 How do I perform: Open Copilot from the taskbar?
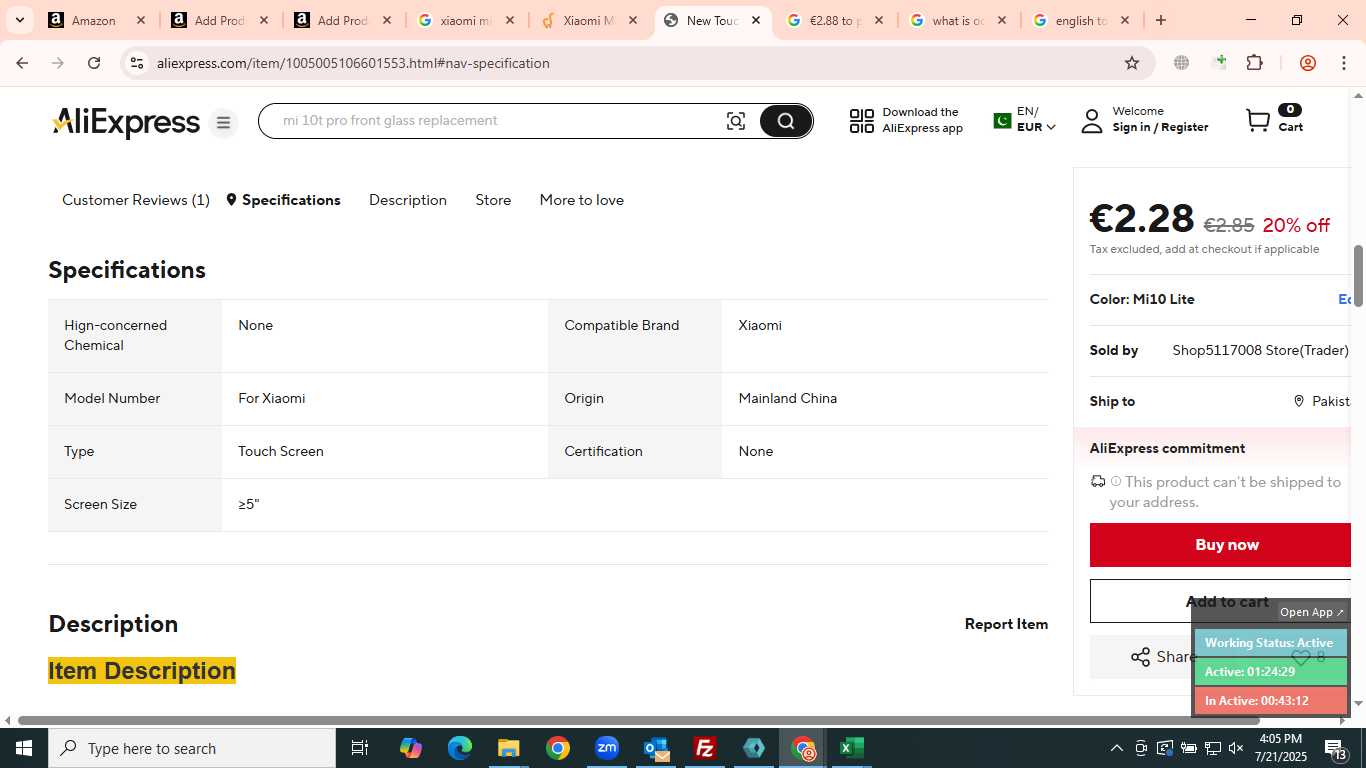tap(411, 748)
